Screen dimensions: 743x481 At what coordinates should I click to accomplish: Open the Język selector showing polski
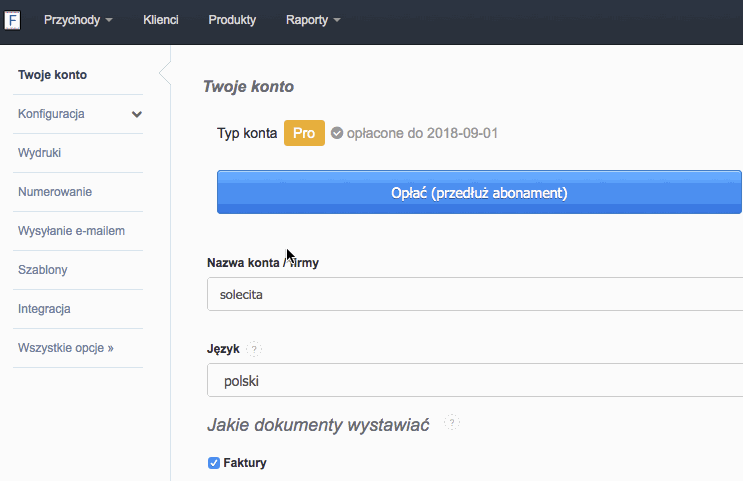(x=474, y=381)
